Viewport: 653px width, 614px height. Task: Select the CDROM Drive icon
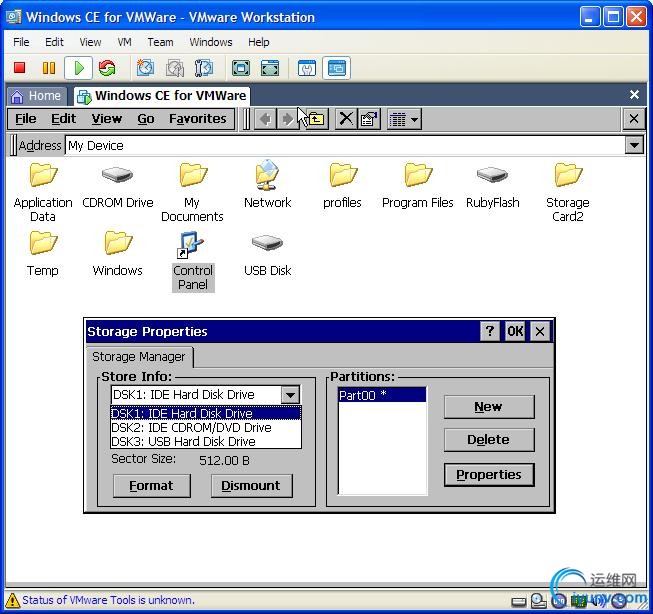coord(117,176)
